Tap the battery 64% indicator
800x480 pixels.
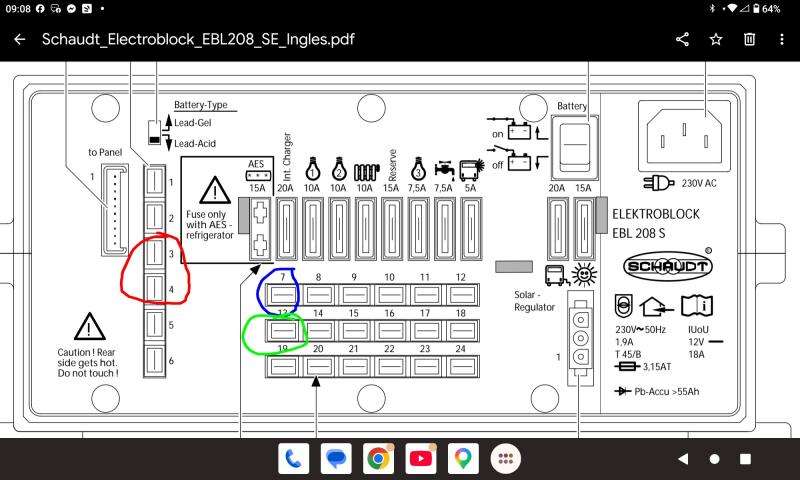tap(767, 9)
